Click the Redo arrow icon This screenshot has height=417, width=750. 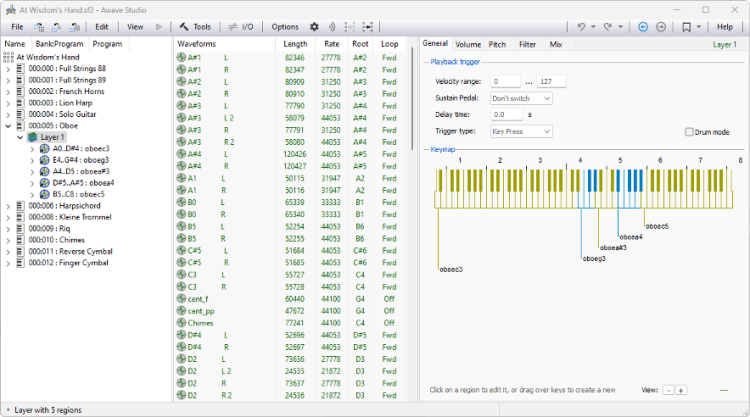tap(608, 26)
